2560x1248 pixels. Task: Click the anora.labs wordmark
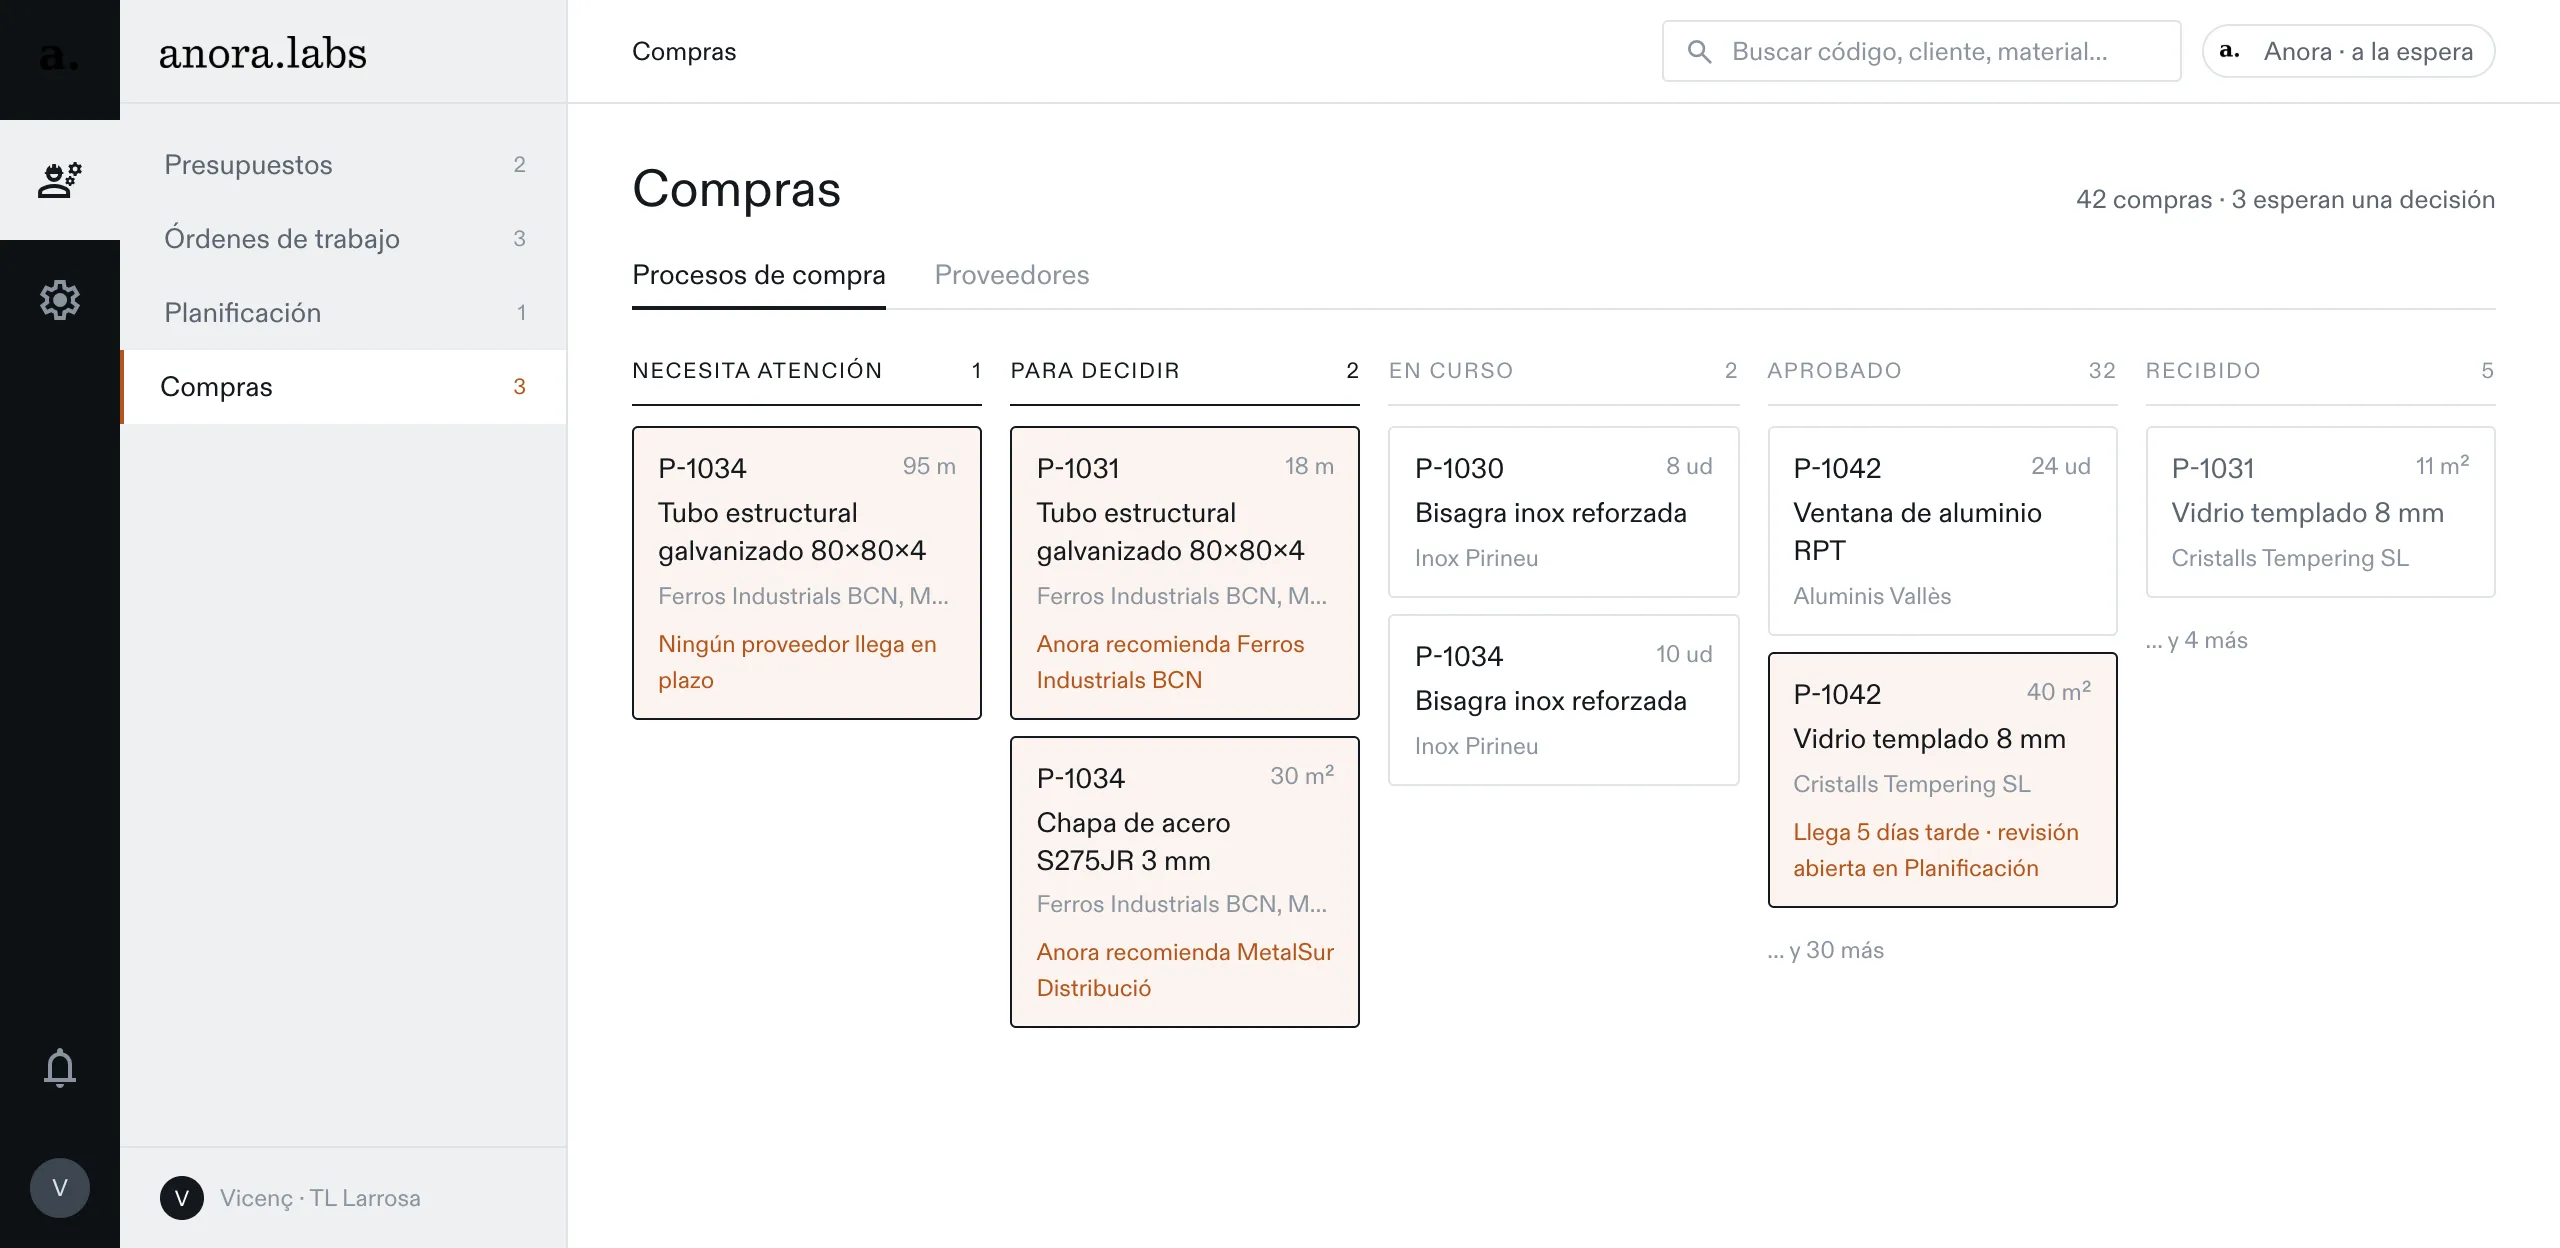coord(263,53)
